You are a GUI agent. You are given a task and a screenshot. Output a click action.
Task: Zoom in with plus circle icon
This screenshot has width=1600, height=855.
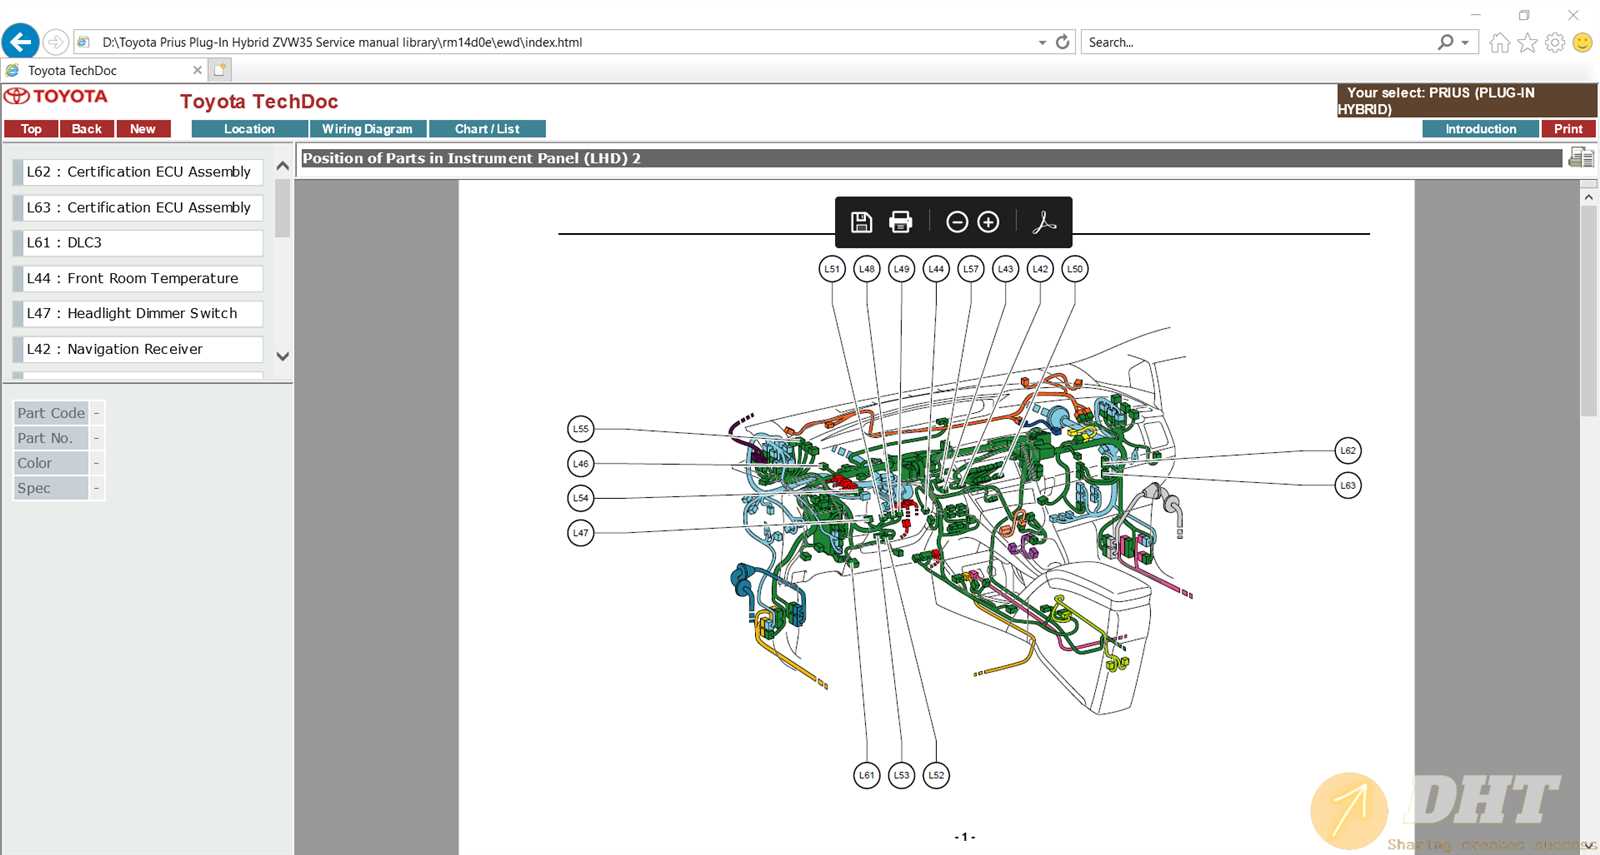click(x=988, y=222)
